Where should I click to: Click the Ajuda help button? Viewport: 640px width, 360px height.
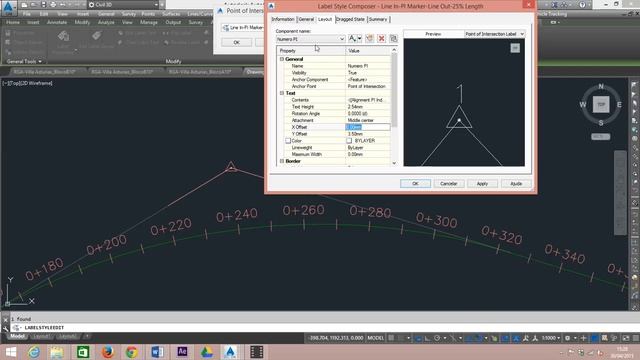(x=516, y=184)
